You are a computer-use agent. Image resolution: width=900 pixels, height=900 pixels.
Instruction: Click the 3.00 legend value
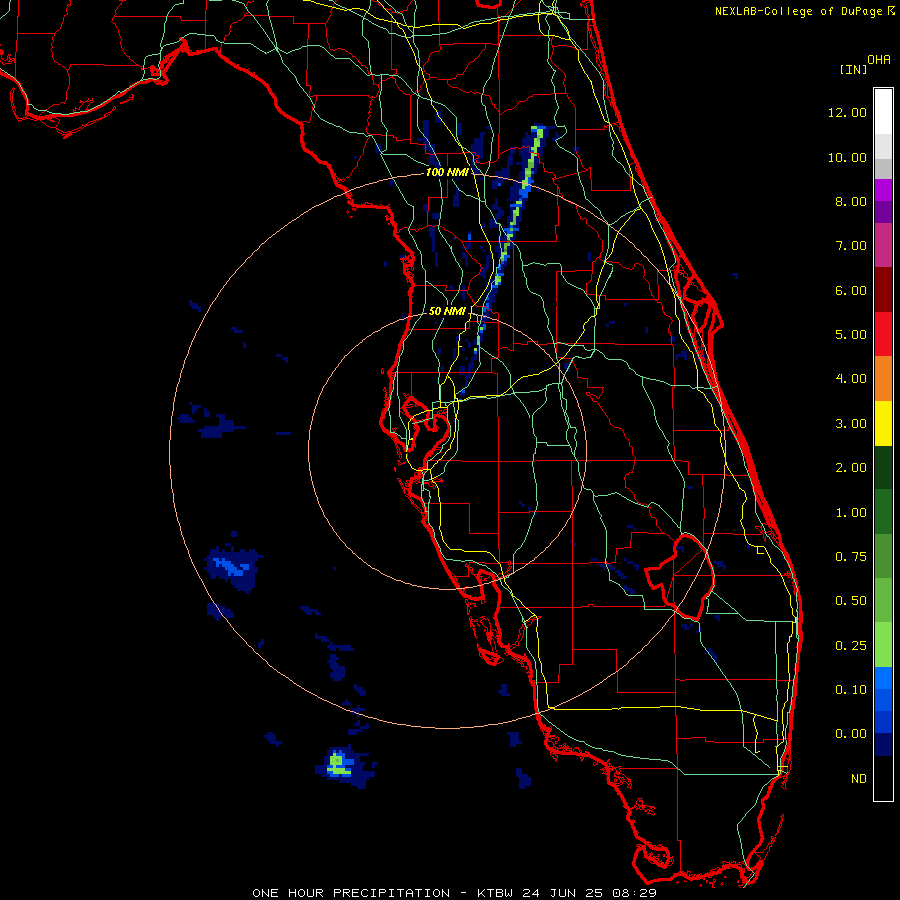point(851,424)
